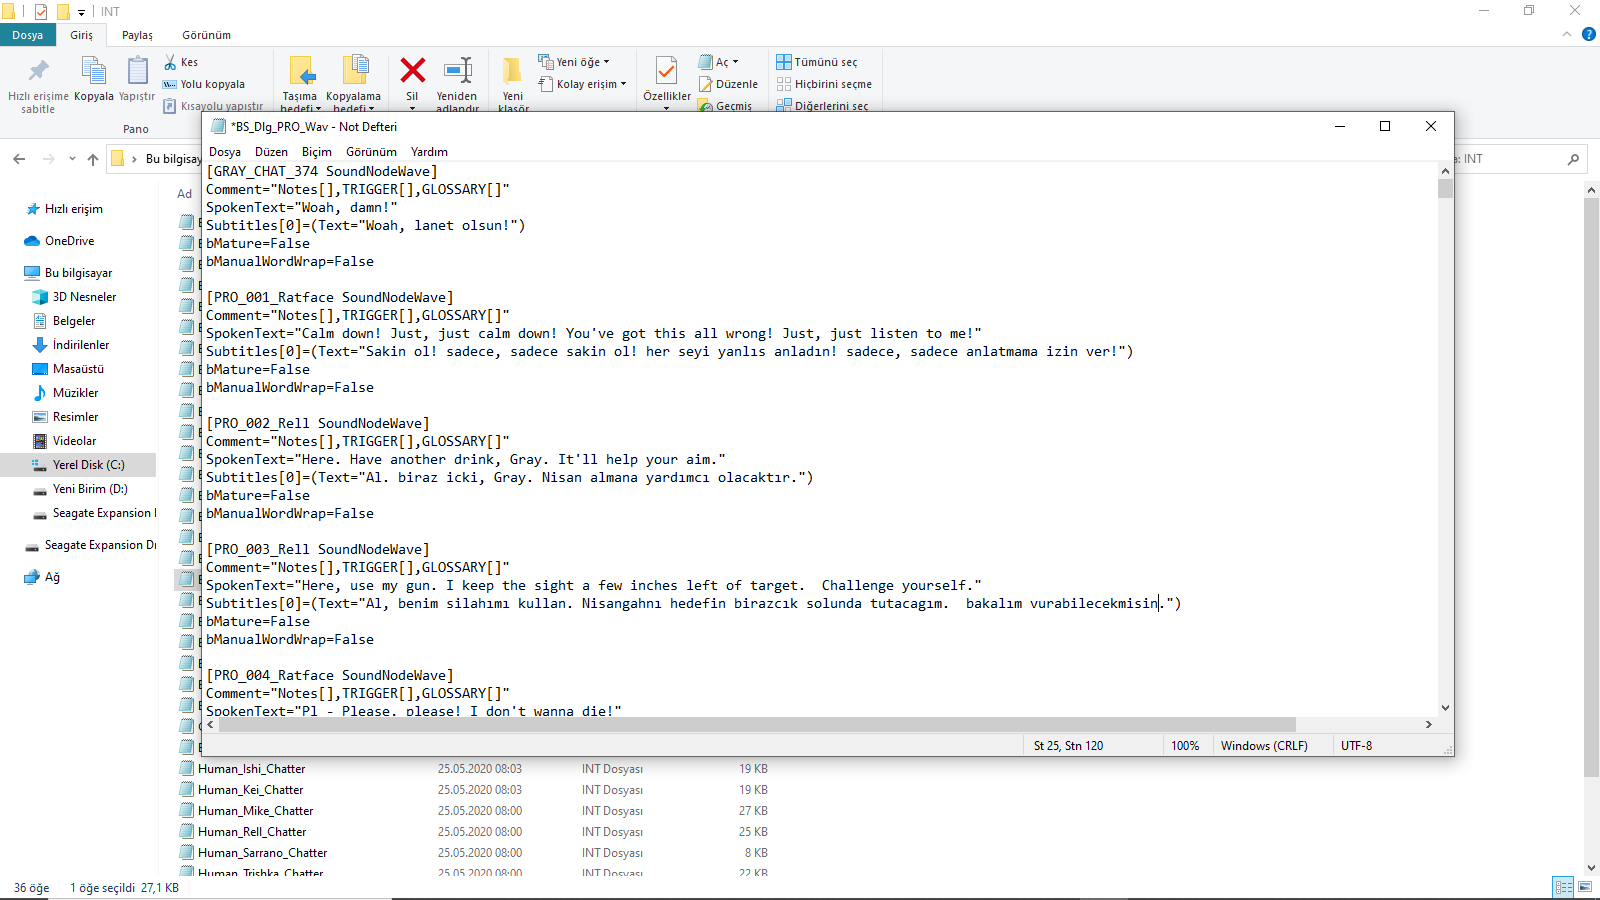Click Yolu kopyala button
The image size is (1600, 900).
204,84
